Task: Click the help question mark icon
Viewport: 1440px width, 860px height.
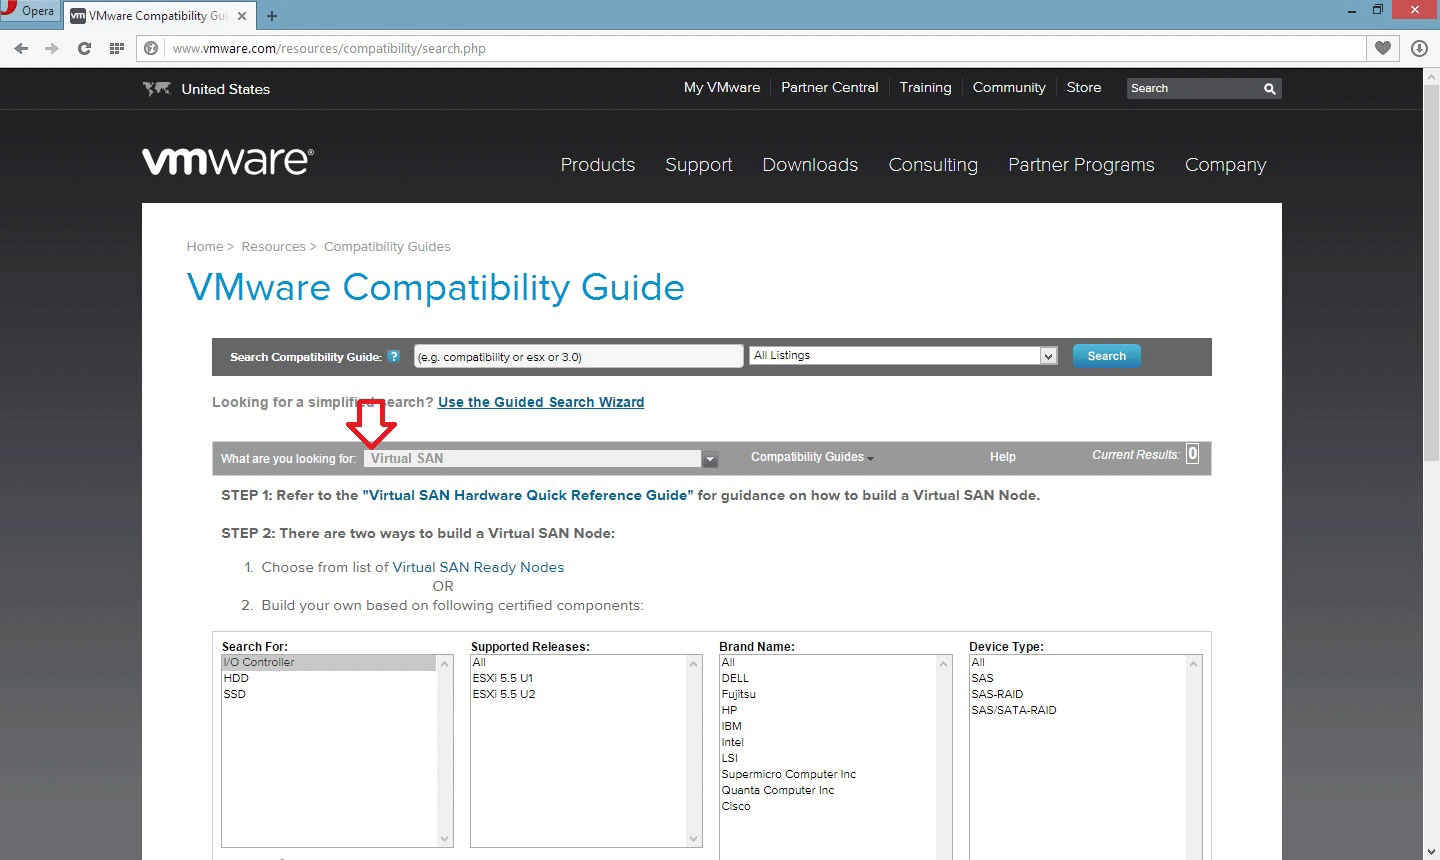Action: click(x=394, y=356)
